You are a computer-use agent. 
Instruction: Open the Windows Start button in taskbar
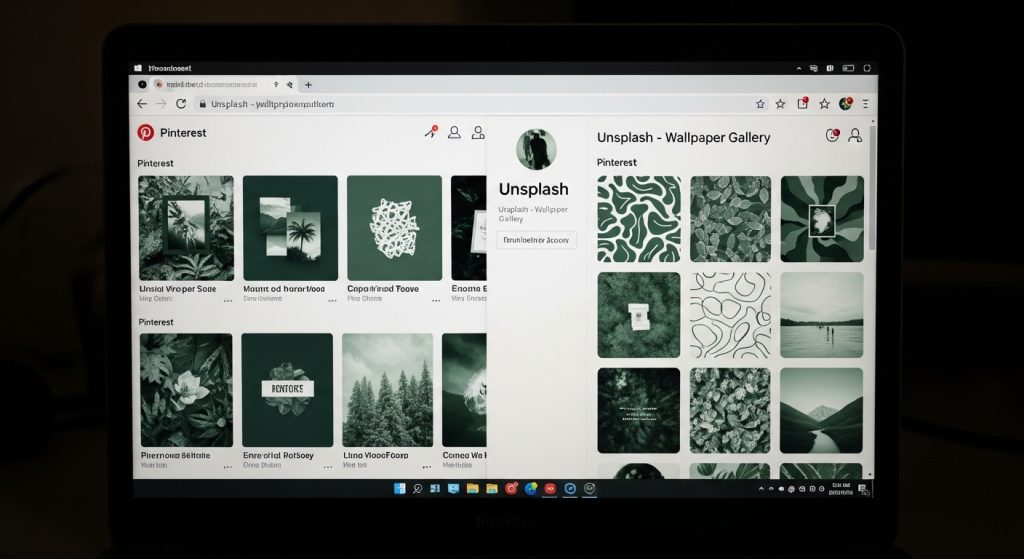[x=400, y=488]
